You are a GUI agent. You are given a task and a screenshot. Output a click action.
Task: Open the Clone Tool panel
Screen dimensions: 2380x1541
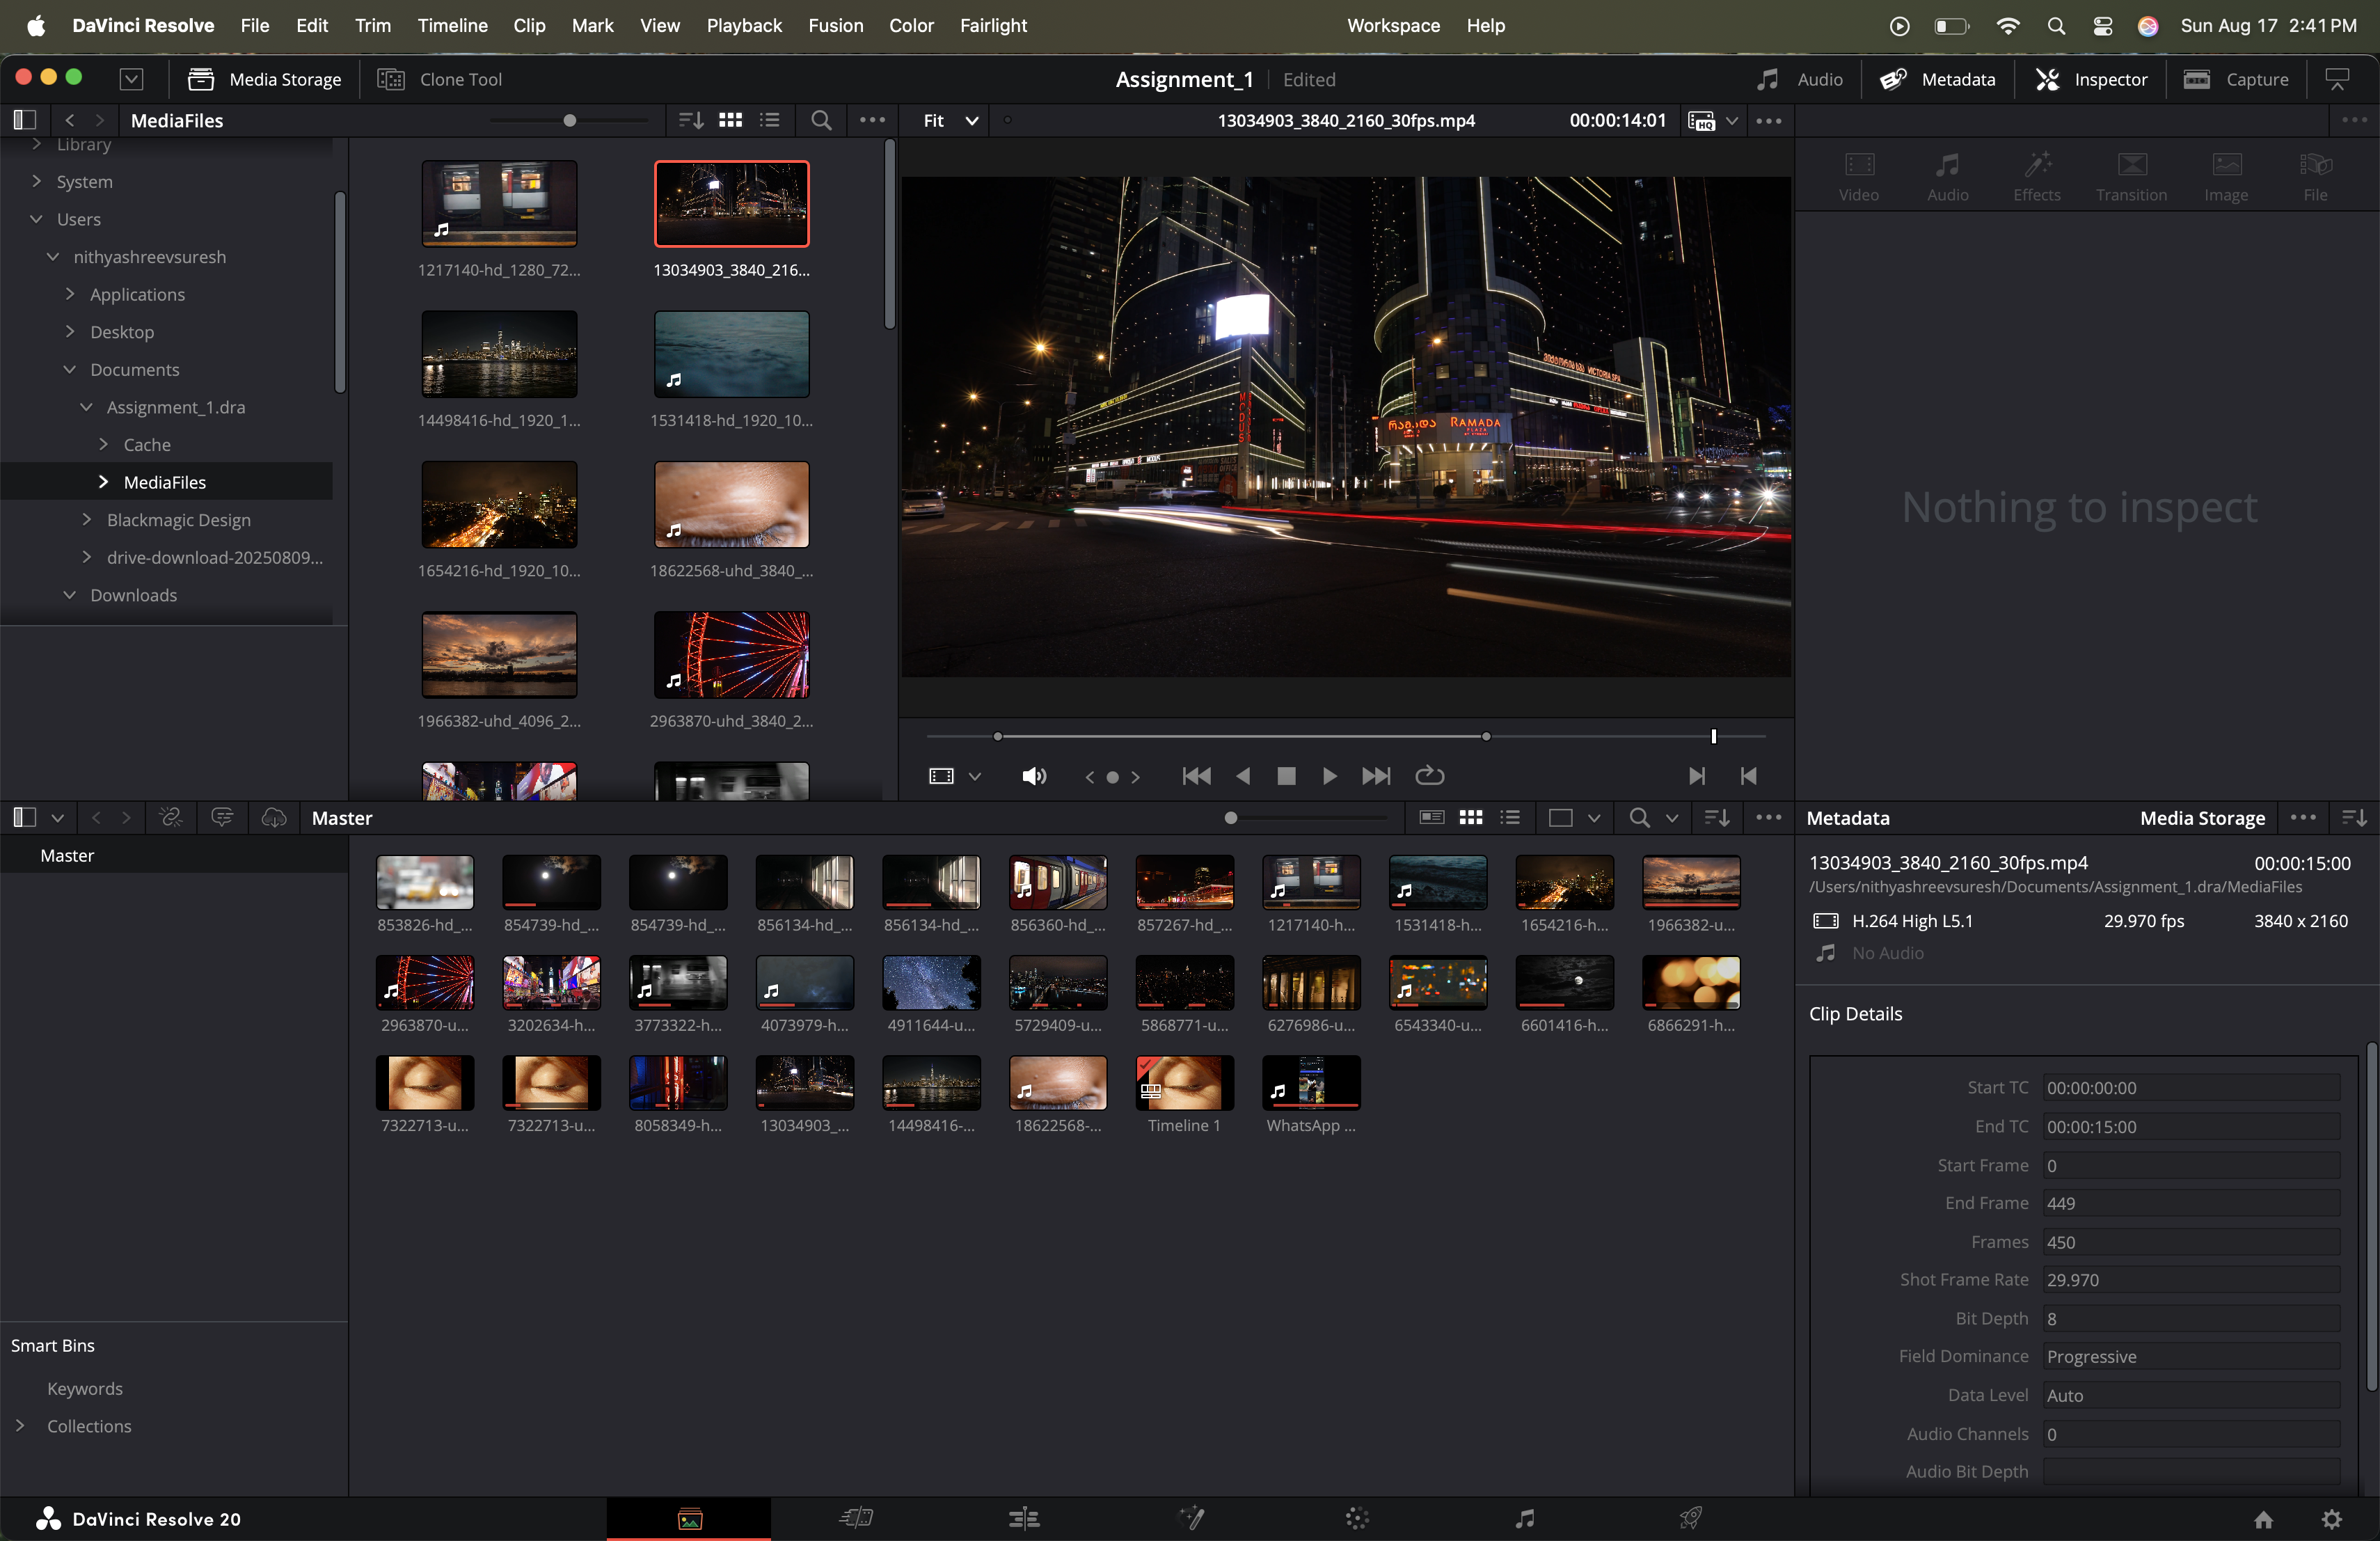coord(440,79)
